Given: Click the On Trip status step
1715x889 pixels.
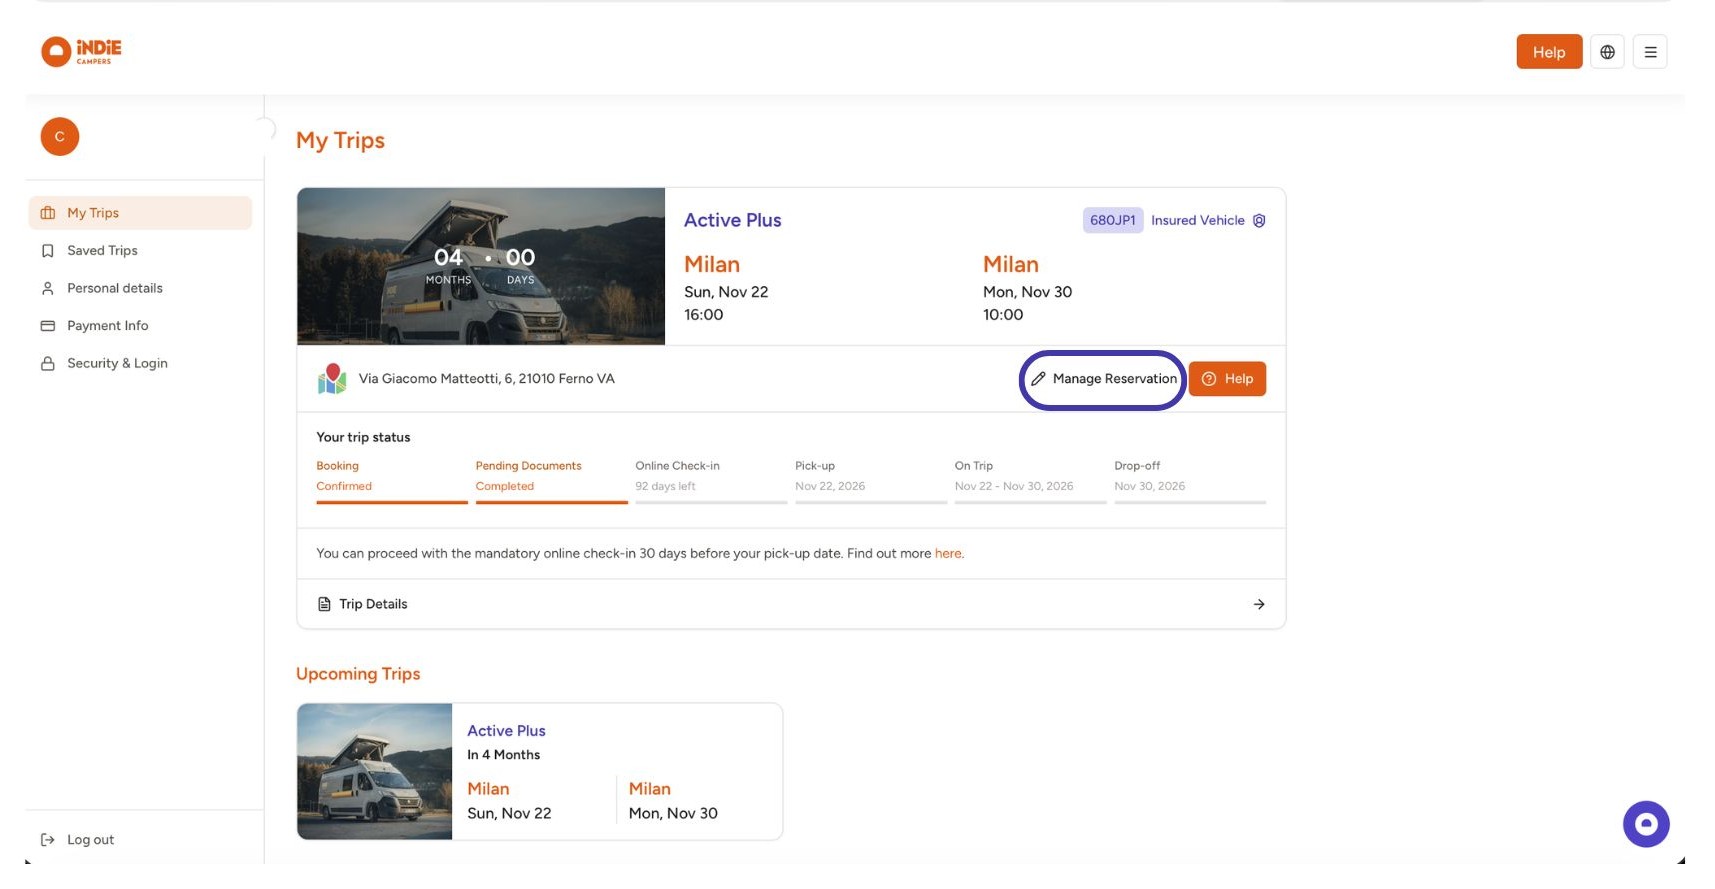Looking at the screenshot, I should (1030, 481).
